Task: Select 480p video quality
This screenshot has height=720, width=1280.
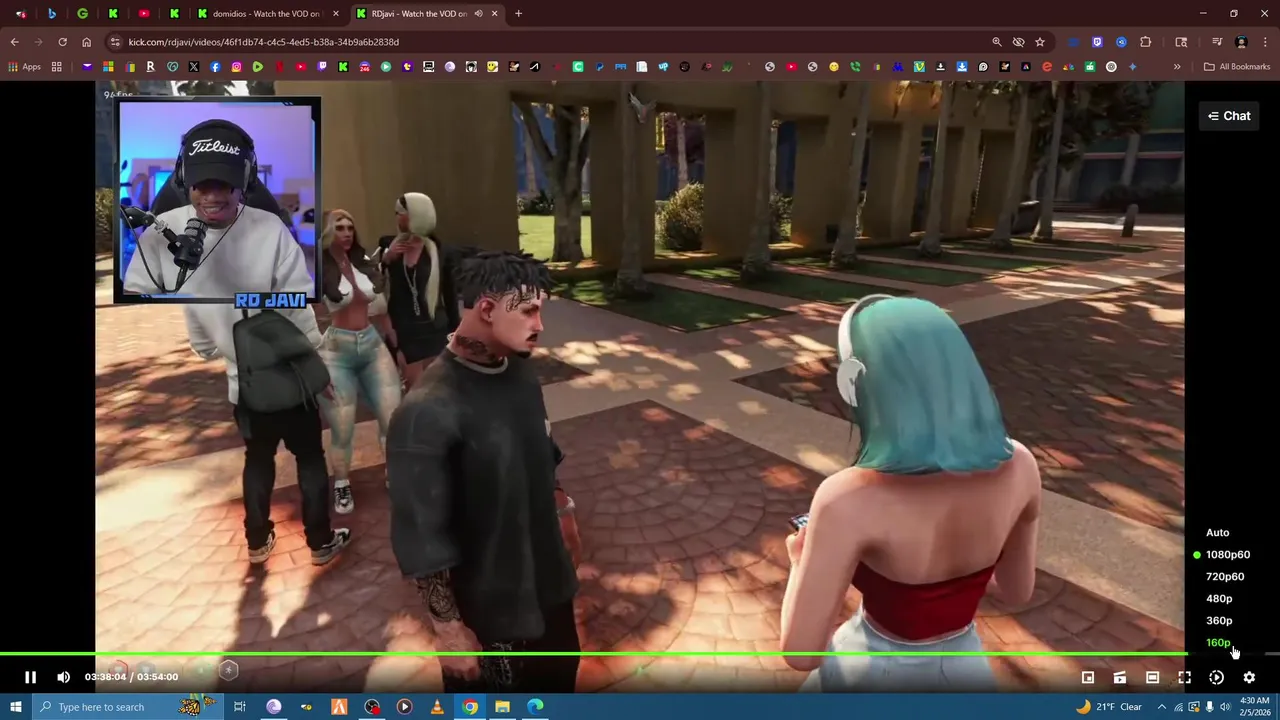Action: point(1218,598)
